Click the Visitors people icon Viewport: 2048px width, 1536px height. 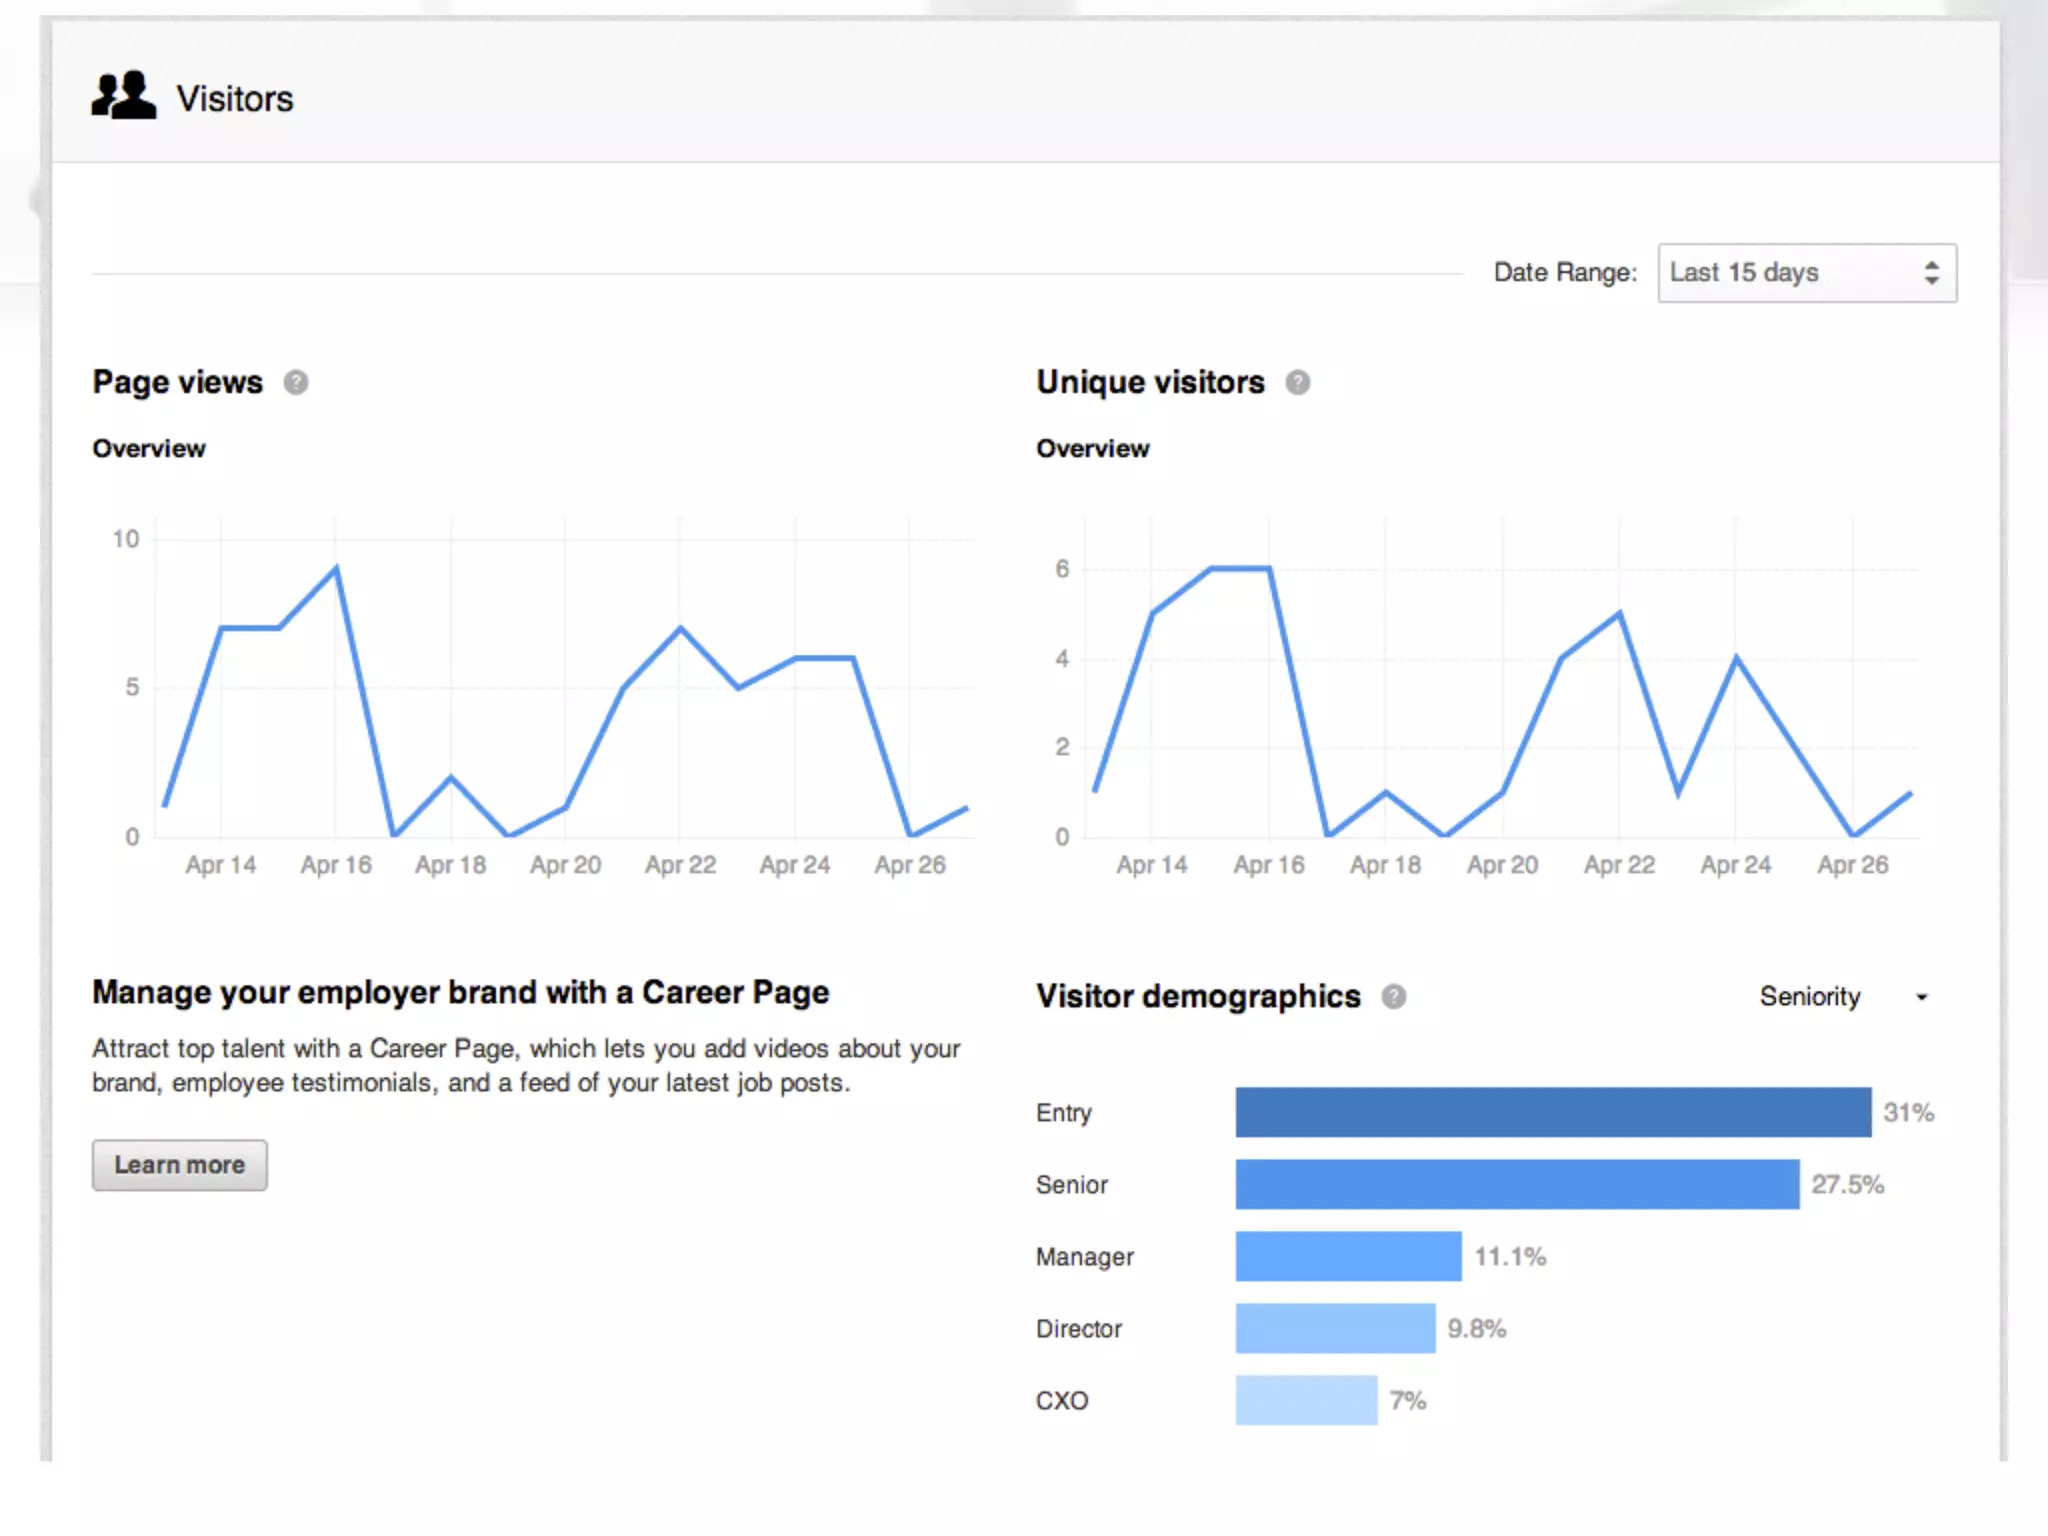pos(123,96)
